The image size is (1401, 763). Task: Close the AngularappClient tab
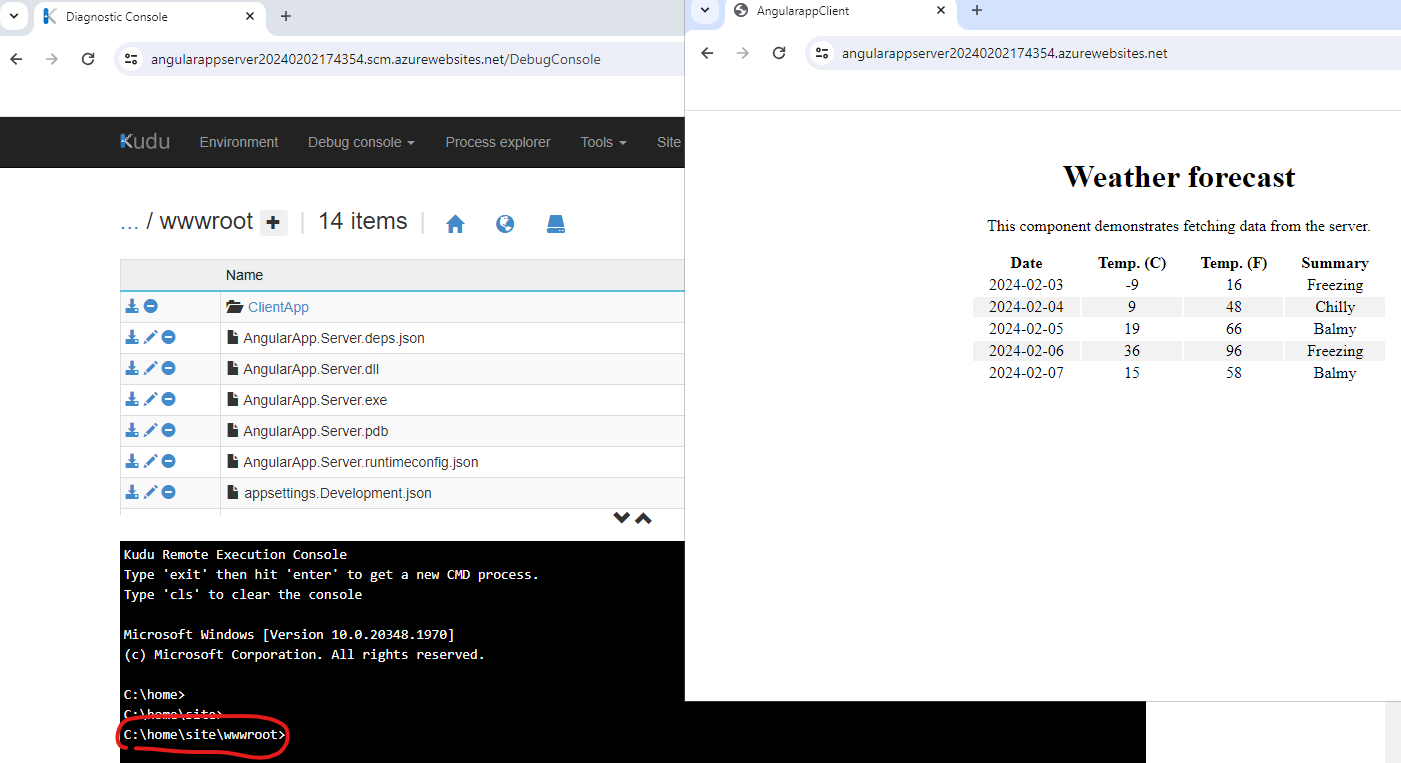940,10
